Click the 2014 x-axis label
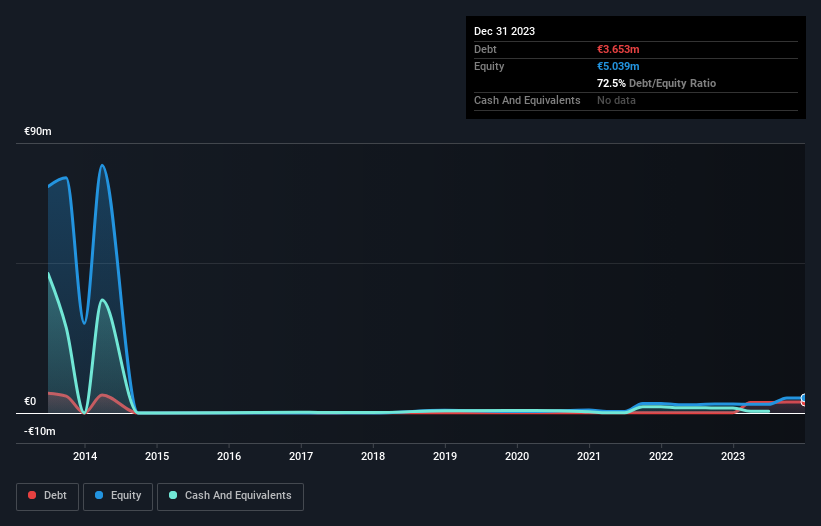This screenshot has height=526, width=821. (85, 456)
